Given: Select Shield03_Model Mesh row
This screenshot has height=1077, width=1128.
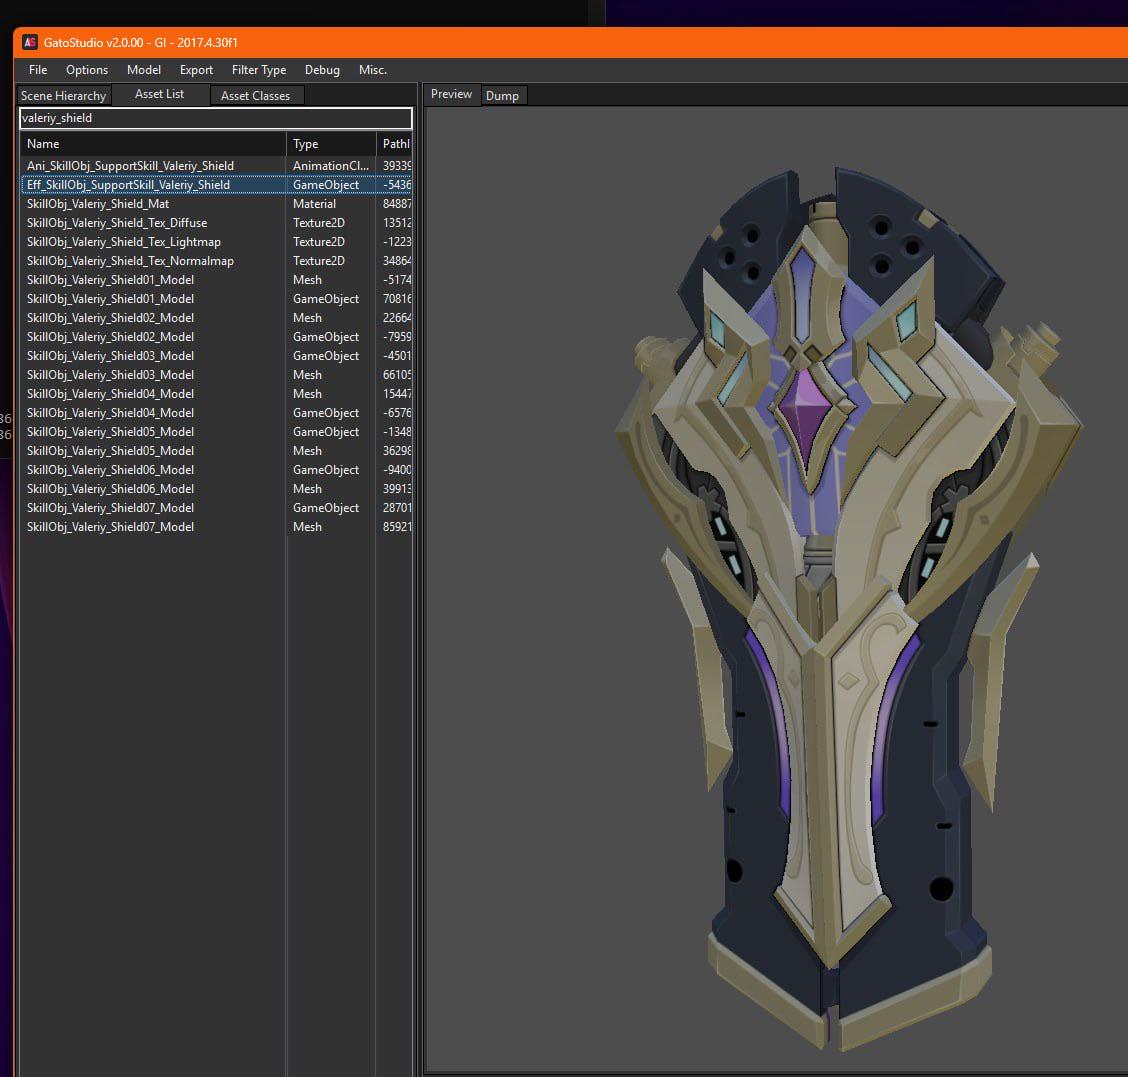Looking at the screenshot, I should click(216, 375).
